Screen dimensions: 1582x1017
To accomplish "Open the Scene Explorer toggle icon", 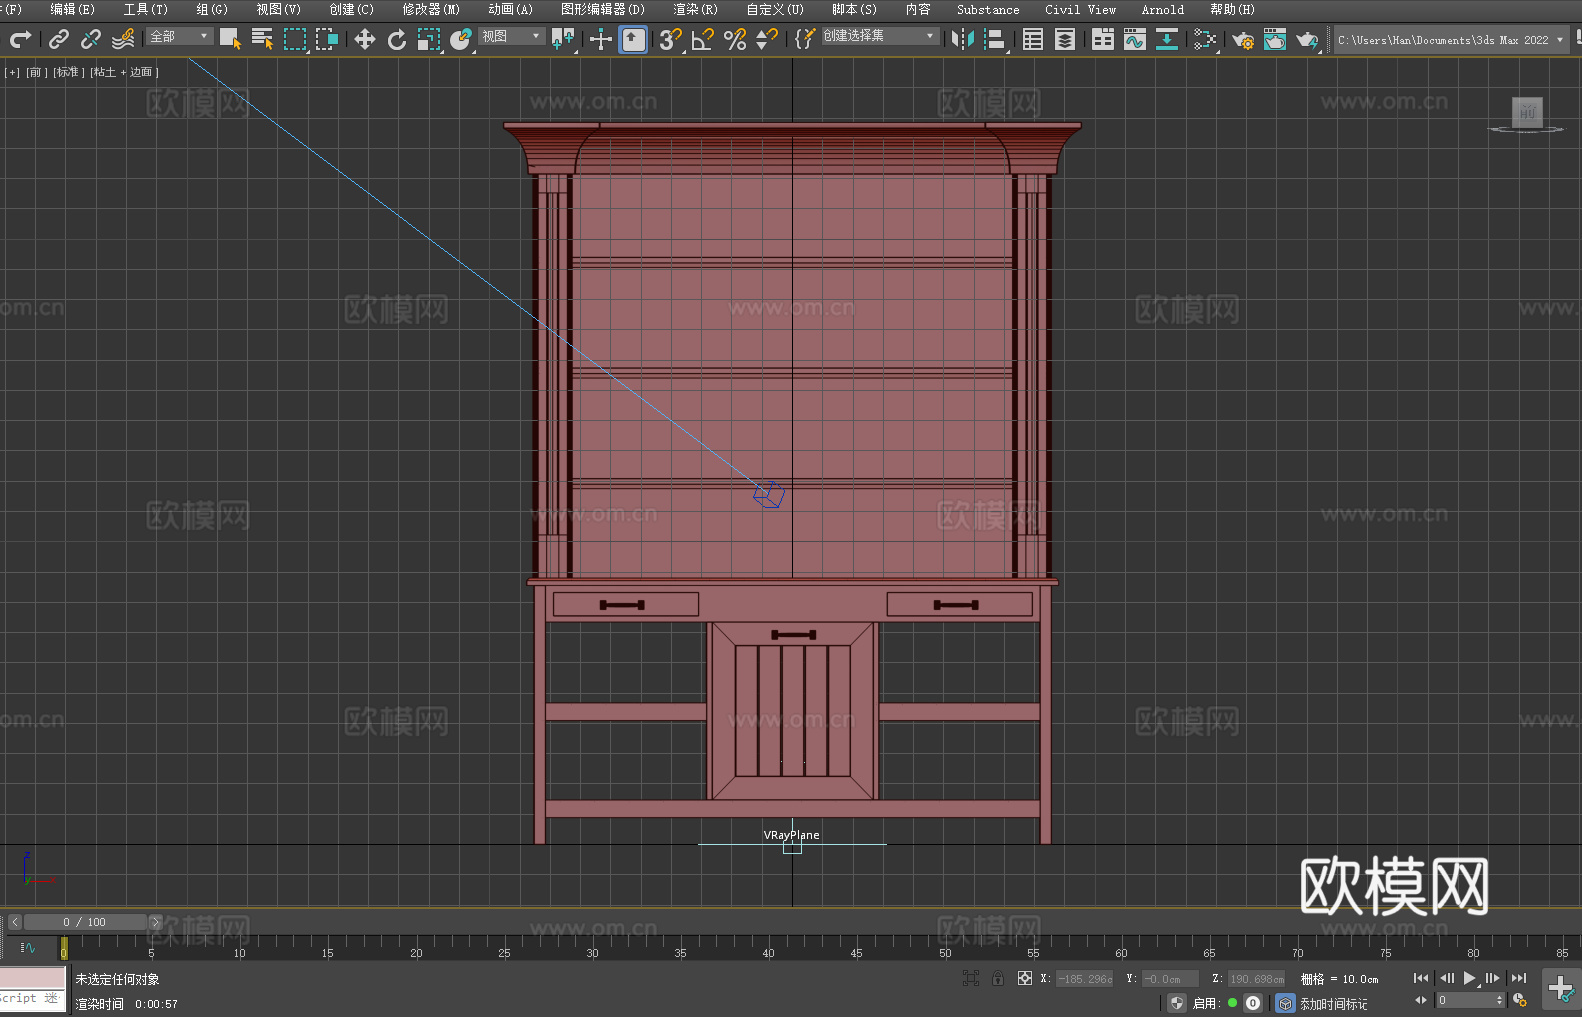I will [1033, 39].
